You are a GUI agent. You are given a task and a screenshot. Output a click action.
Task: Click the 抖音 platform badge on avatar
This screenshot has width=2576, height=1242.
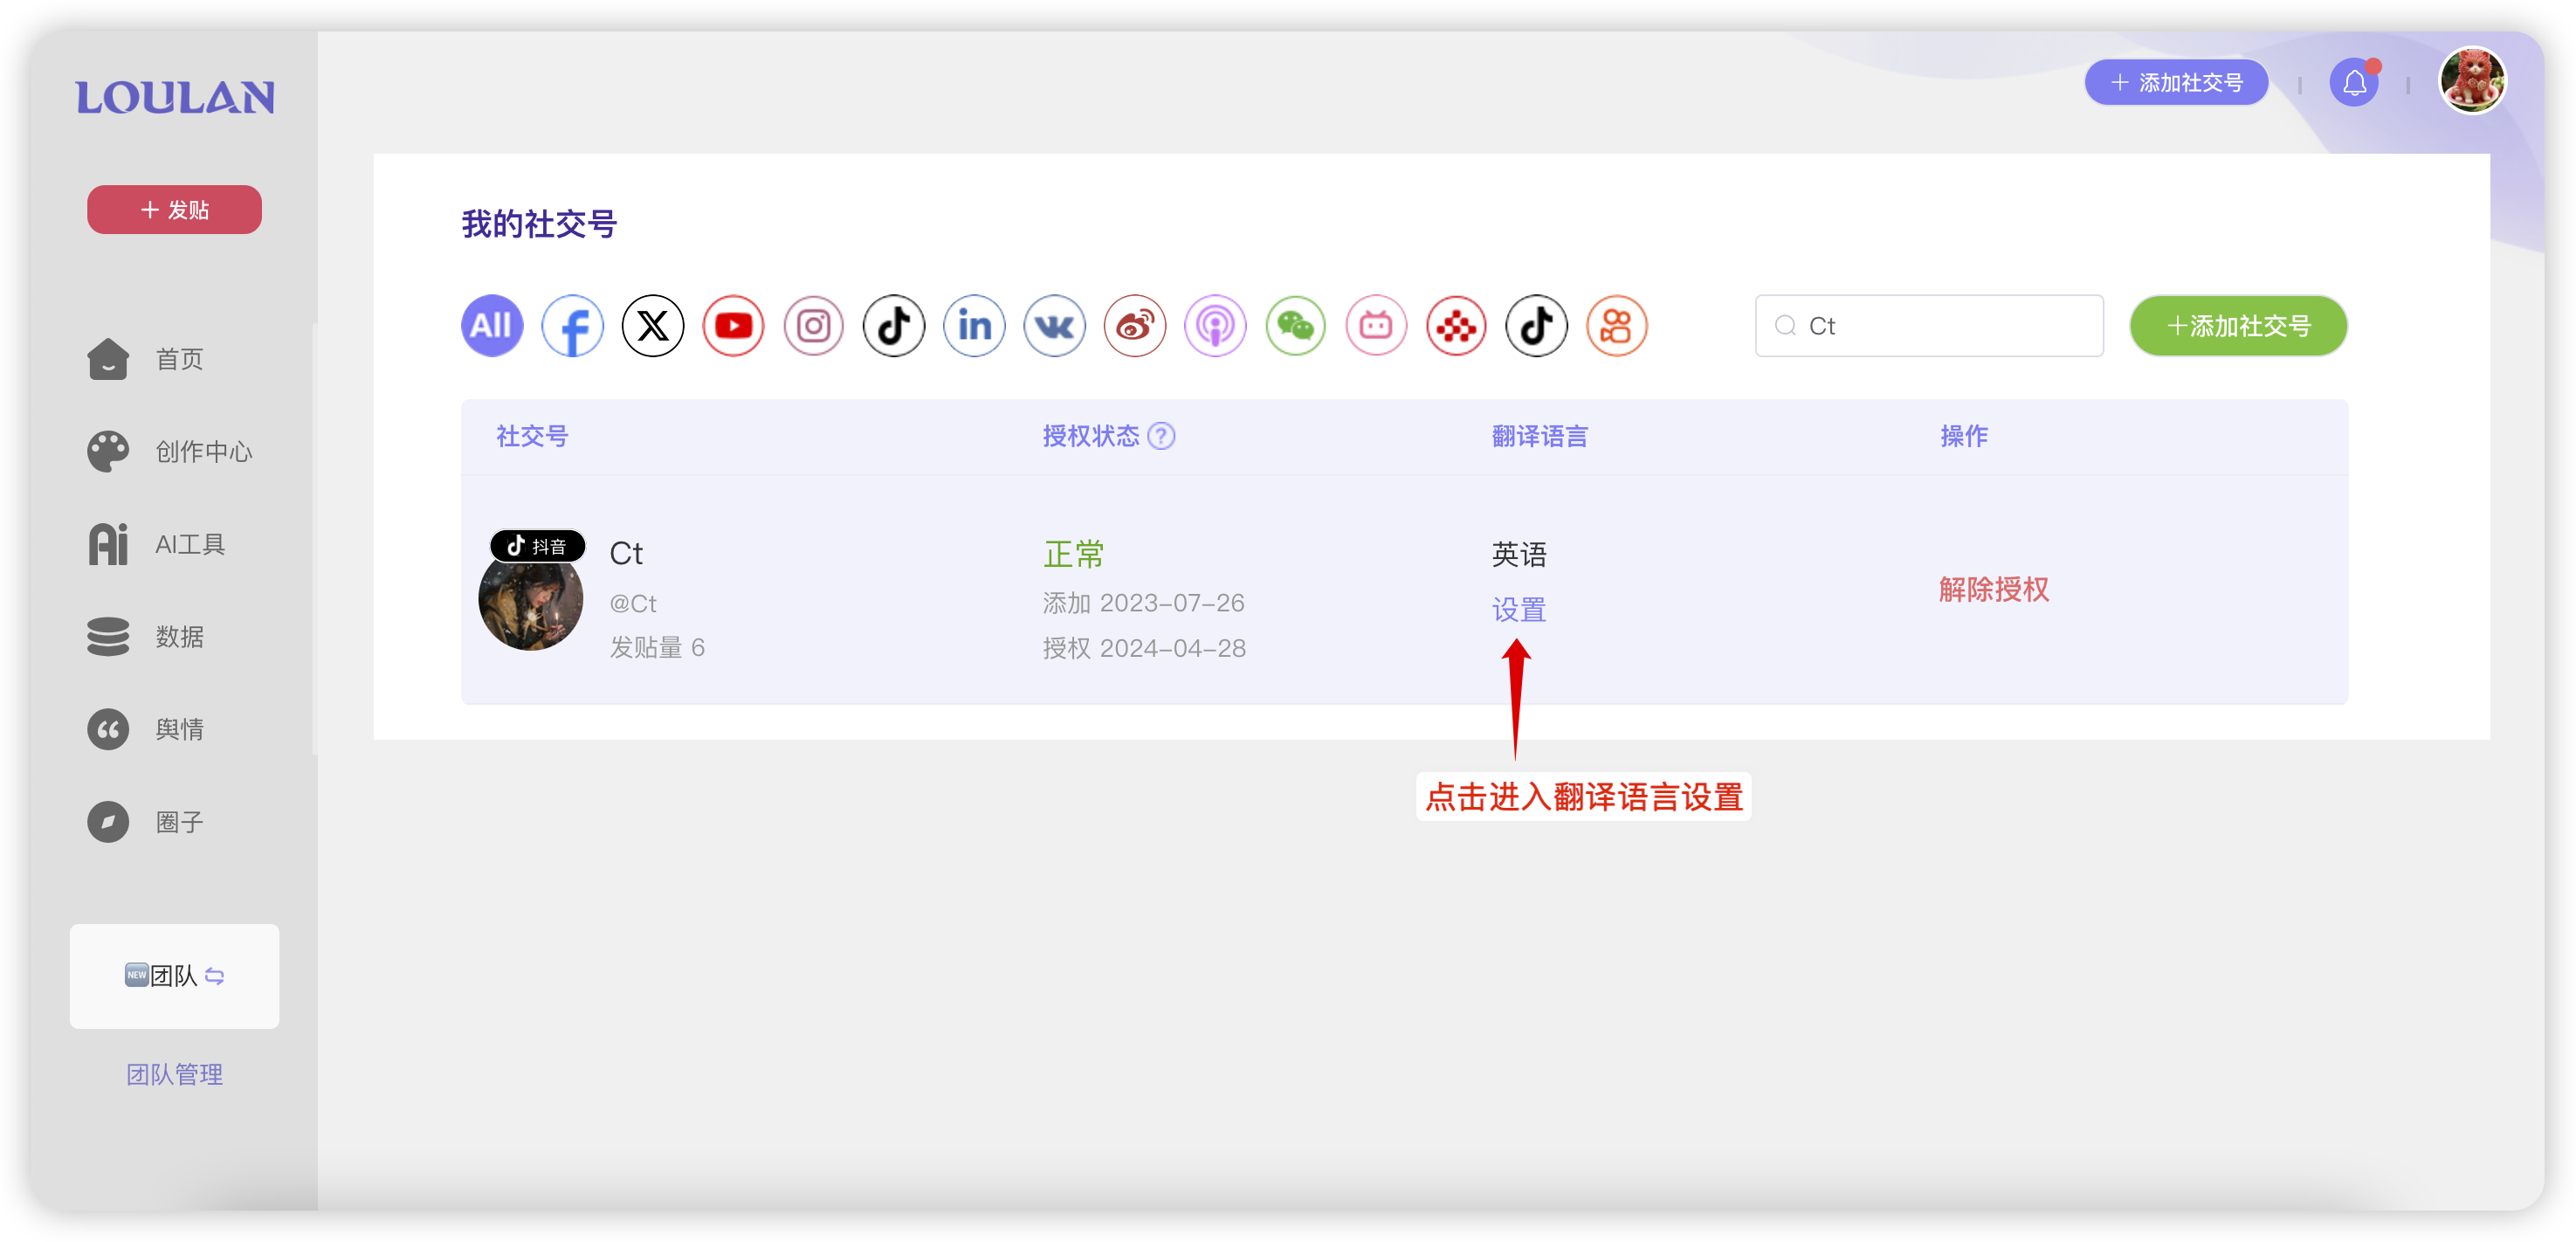click(537, 546)
